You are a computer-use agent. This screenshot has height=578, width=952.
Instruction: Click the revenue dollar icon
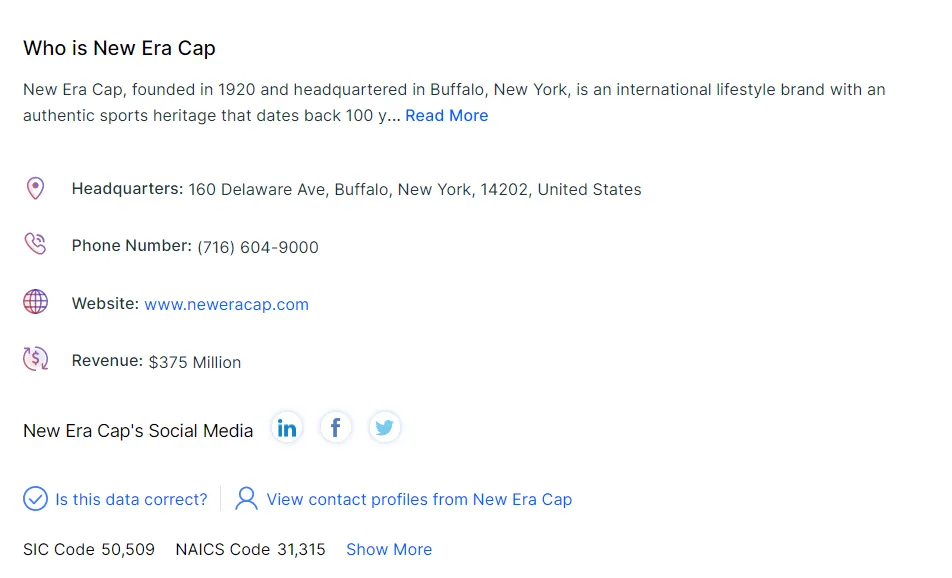[x=35, y=359]
